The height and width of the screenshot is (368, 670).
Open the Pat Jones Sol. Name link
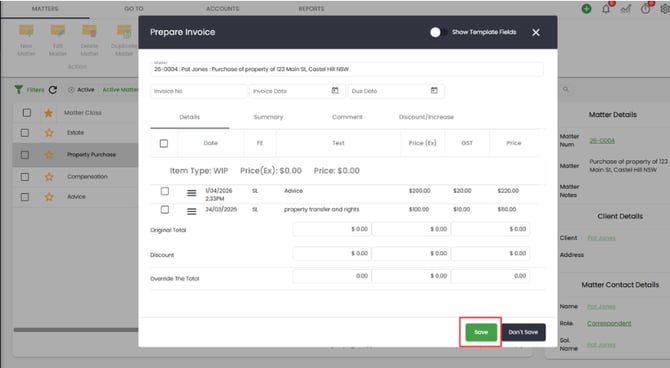click(x=601, y=344)
